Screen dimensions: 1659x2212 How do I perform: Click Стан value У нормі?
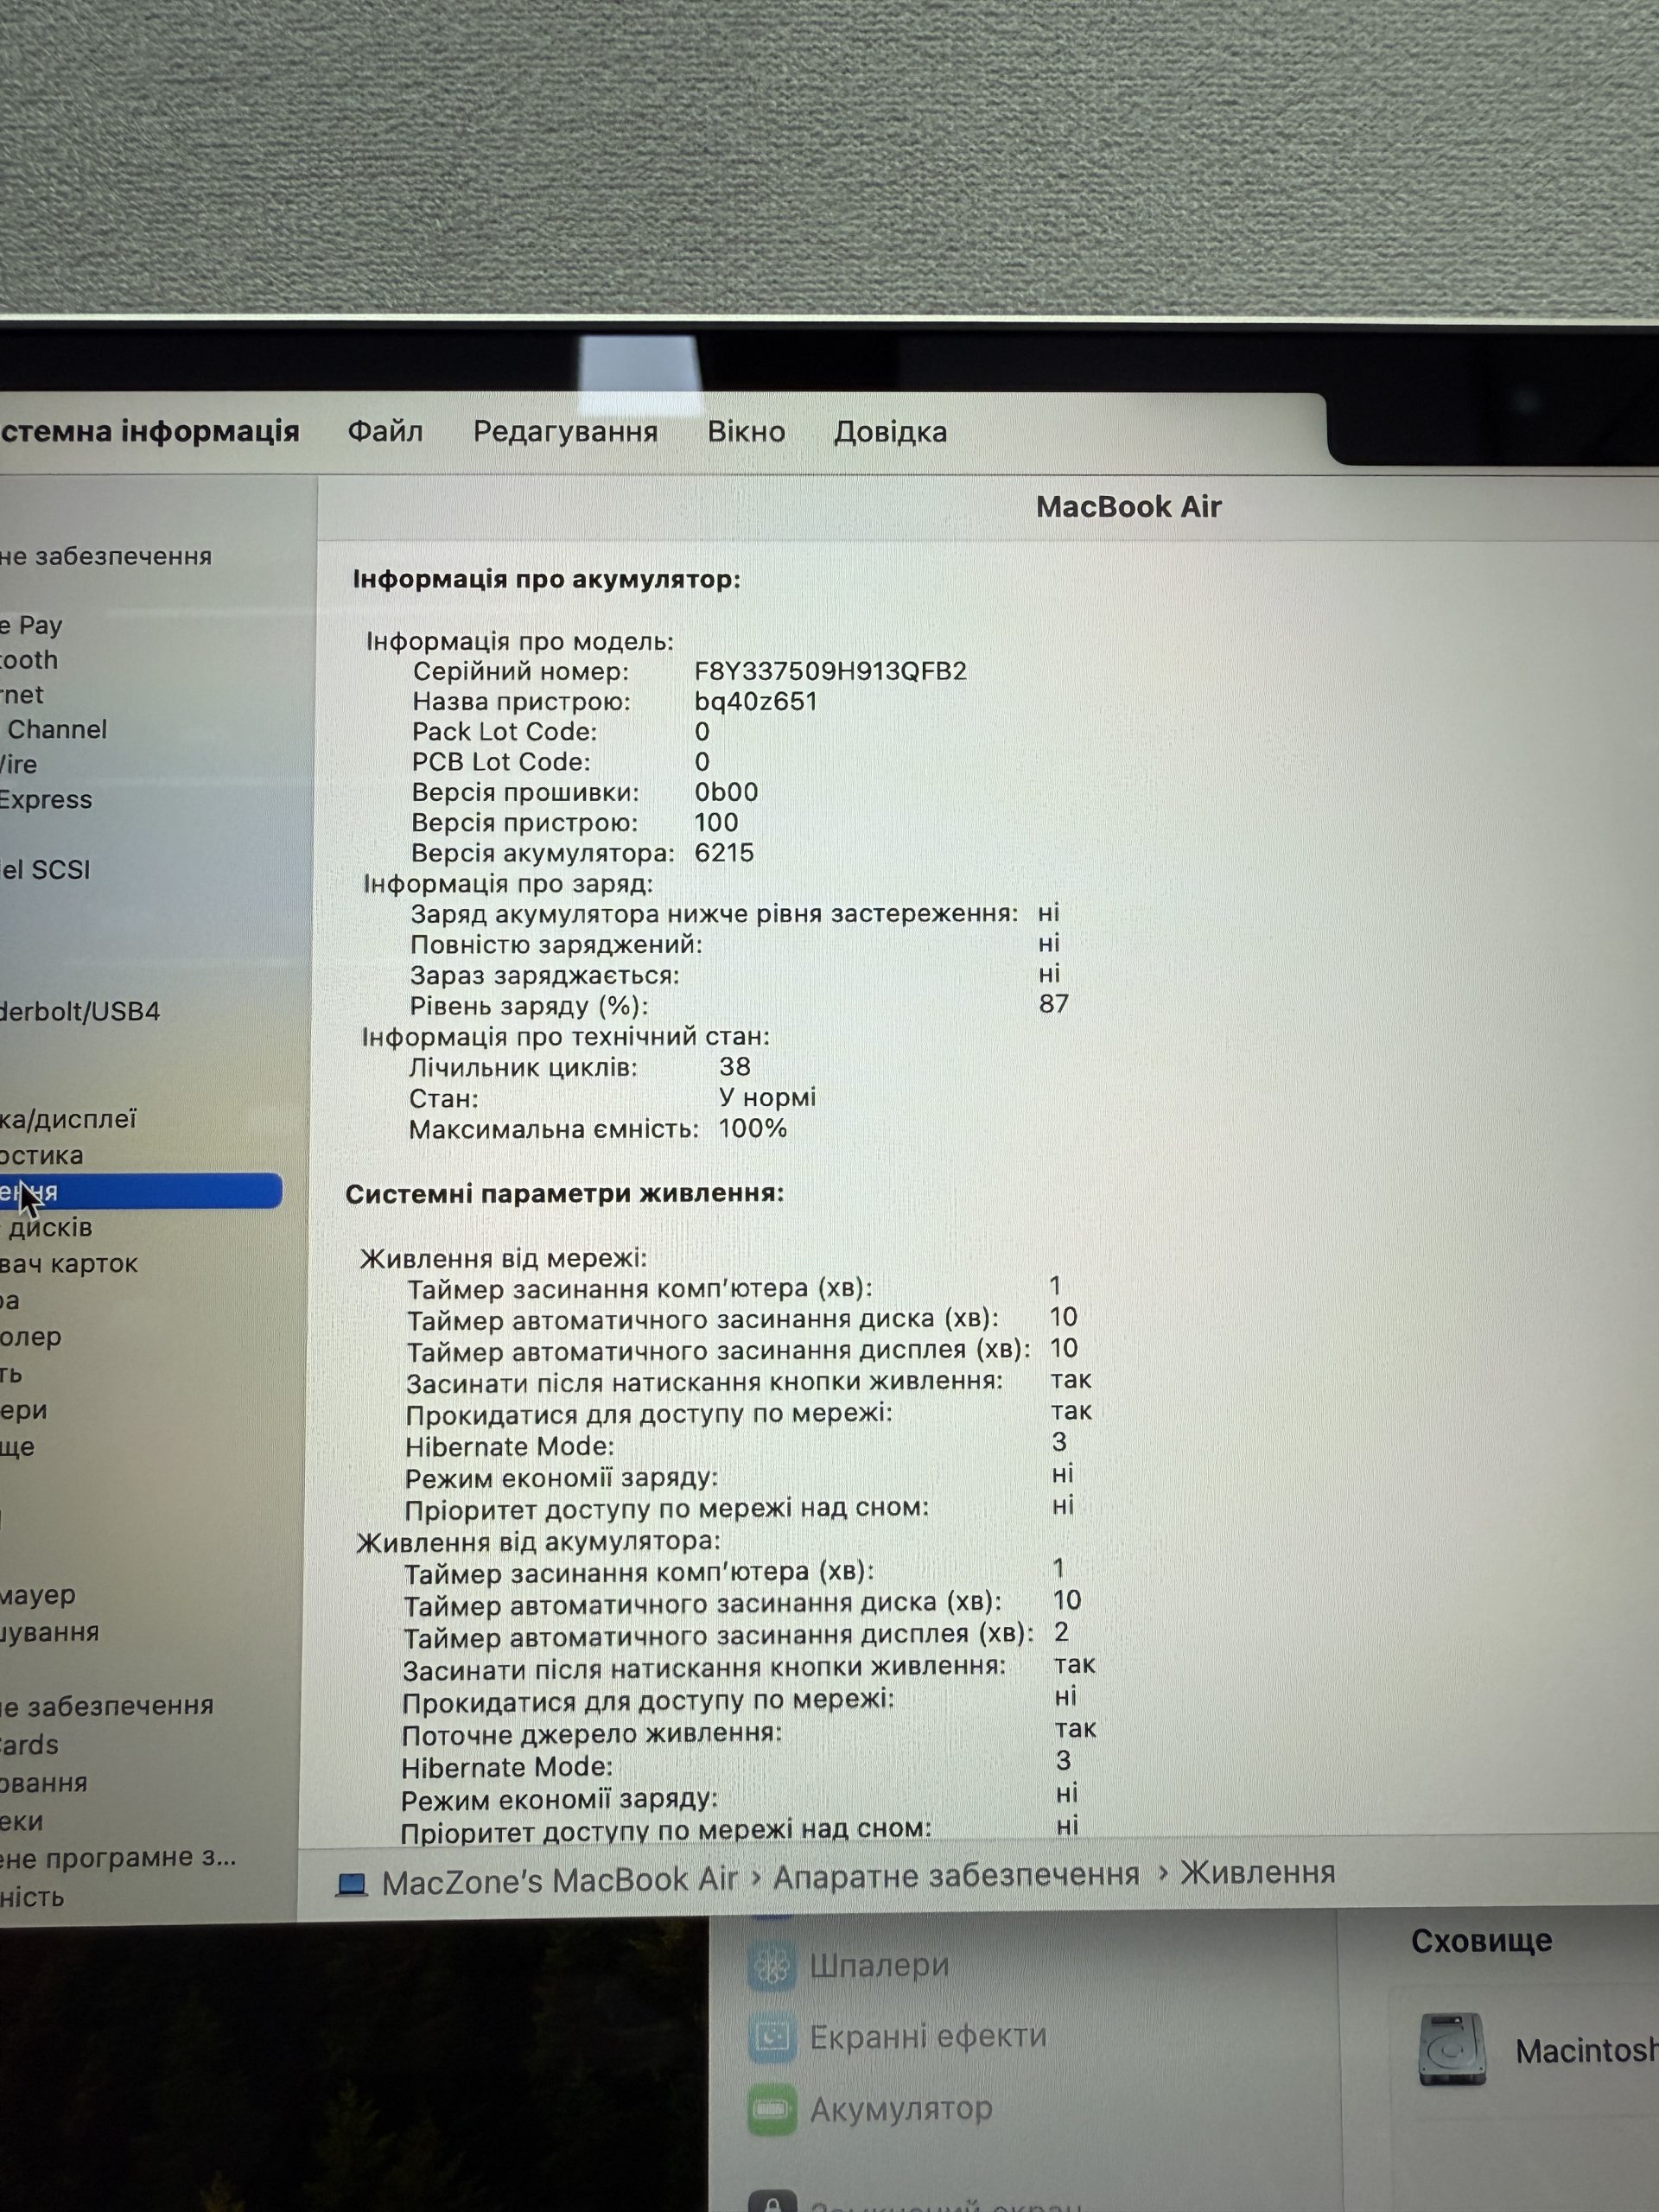tap(767, 1097)
